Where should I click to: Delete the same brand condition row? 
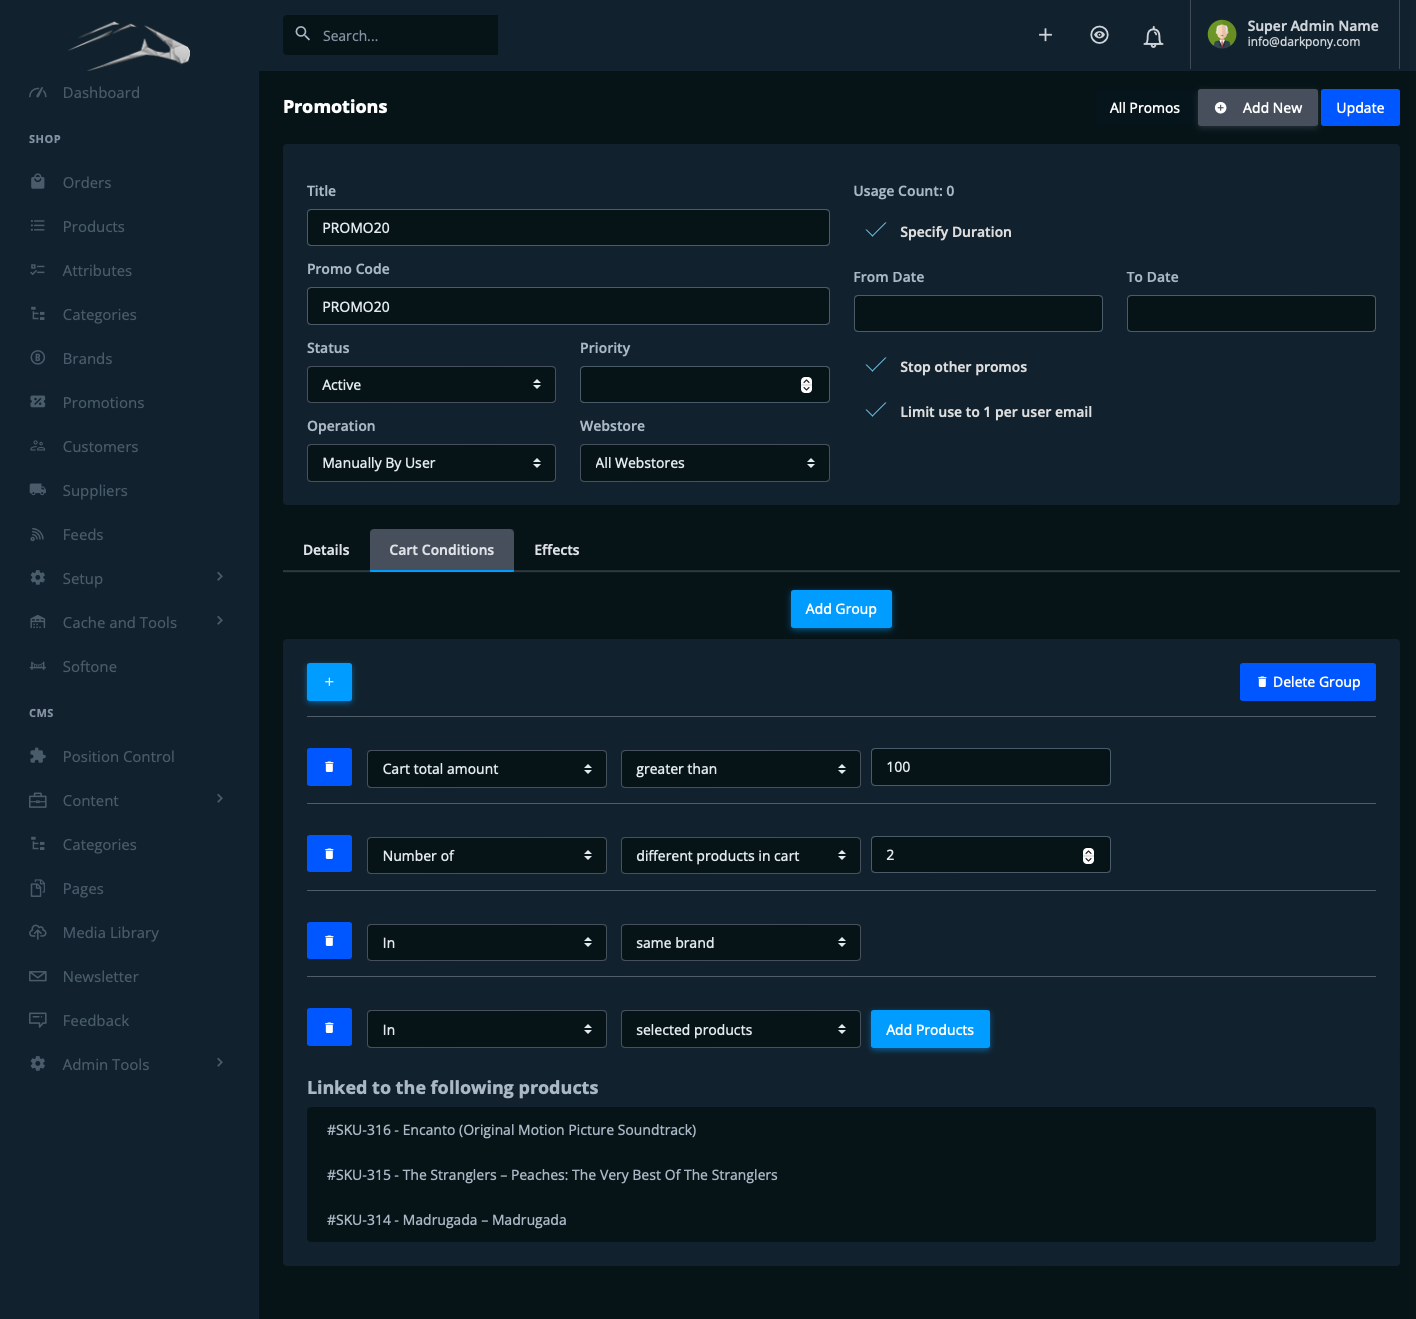pyautogui.click(x=329, y=941)
